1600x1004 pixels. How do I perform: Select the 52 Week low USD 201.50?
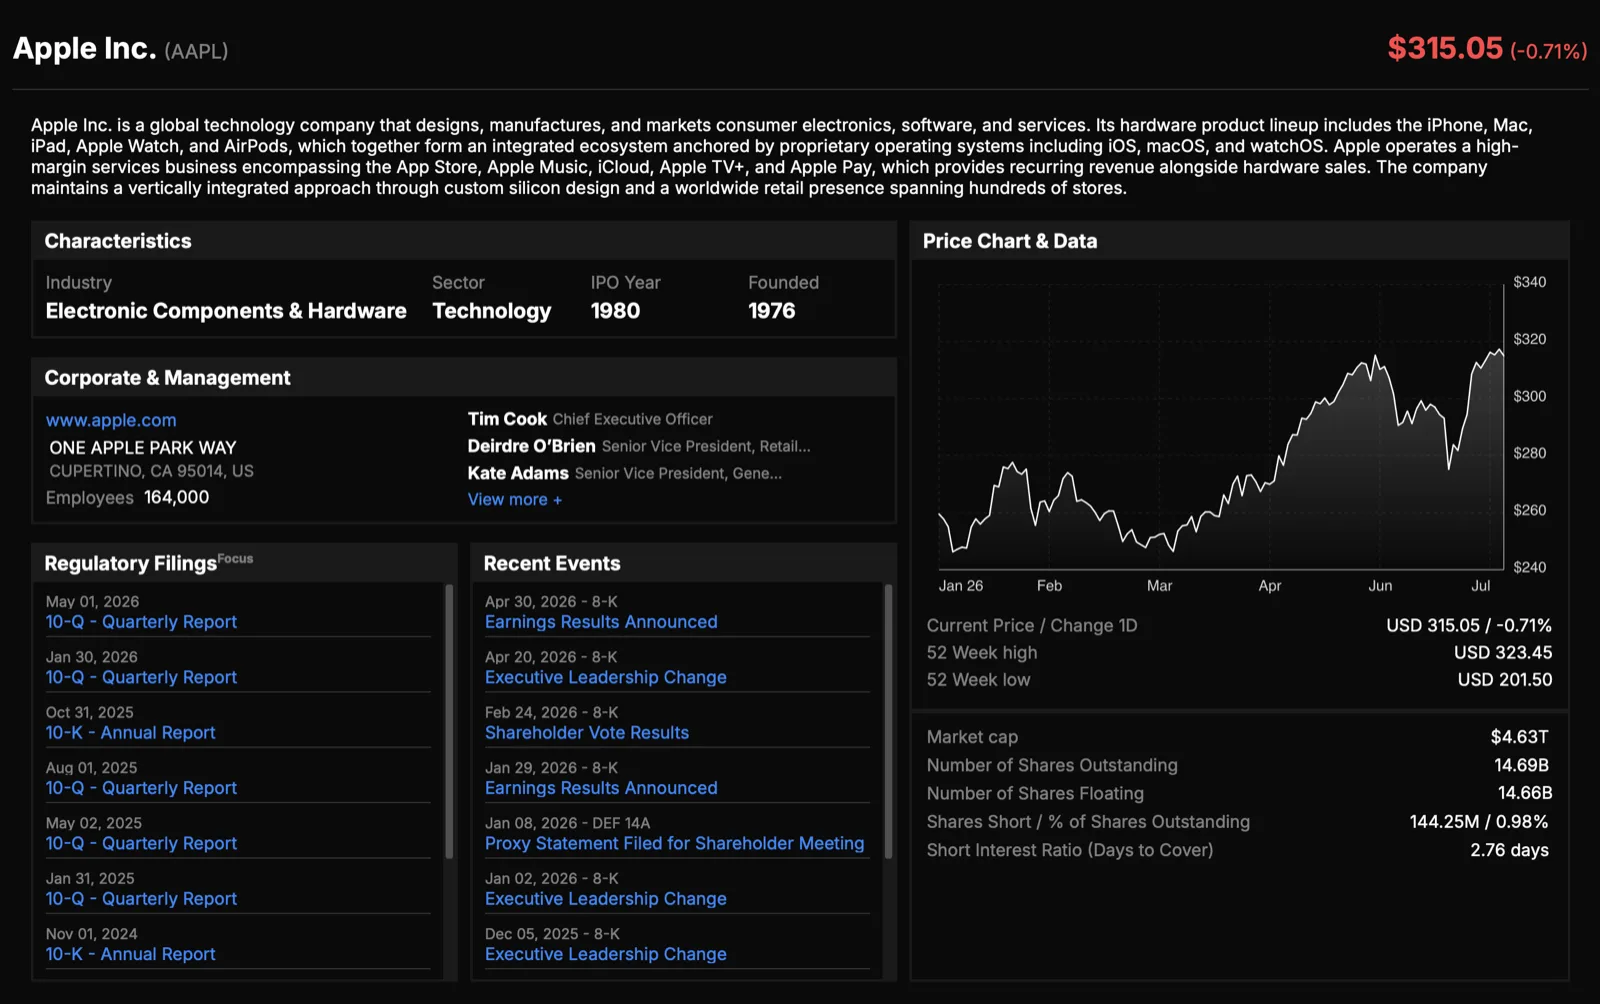pos(1504,679)
